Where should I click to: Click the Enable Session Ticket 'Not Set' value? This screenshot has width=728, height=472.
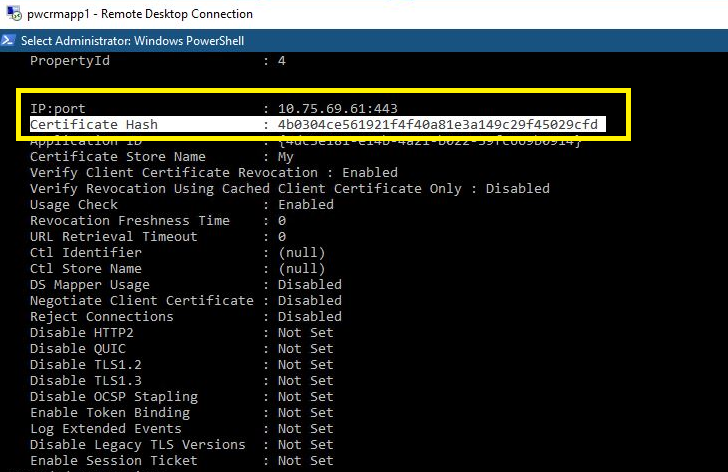(306, 461)
